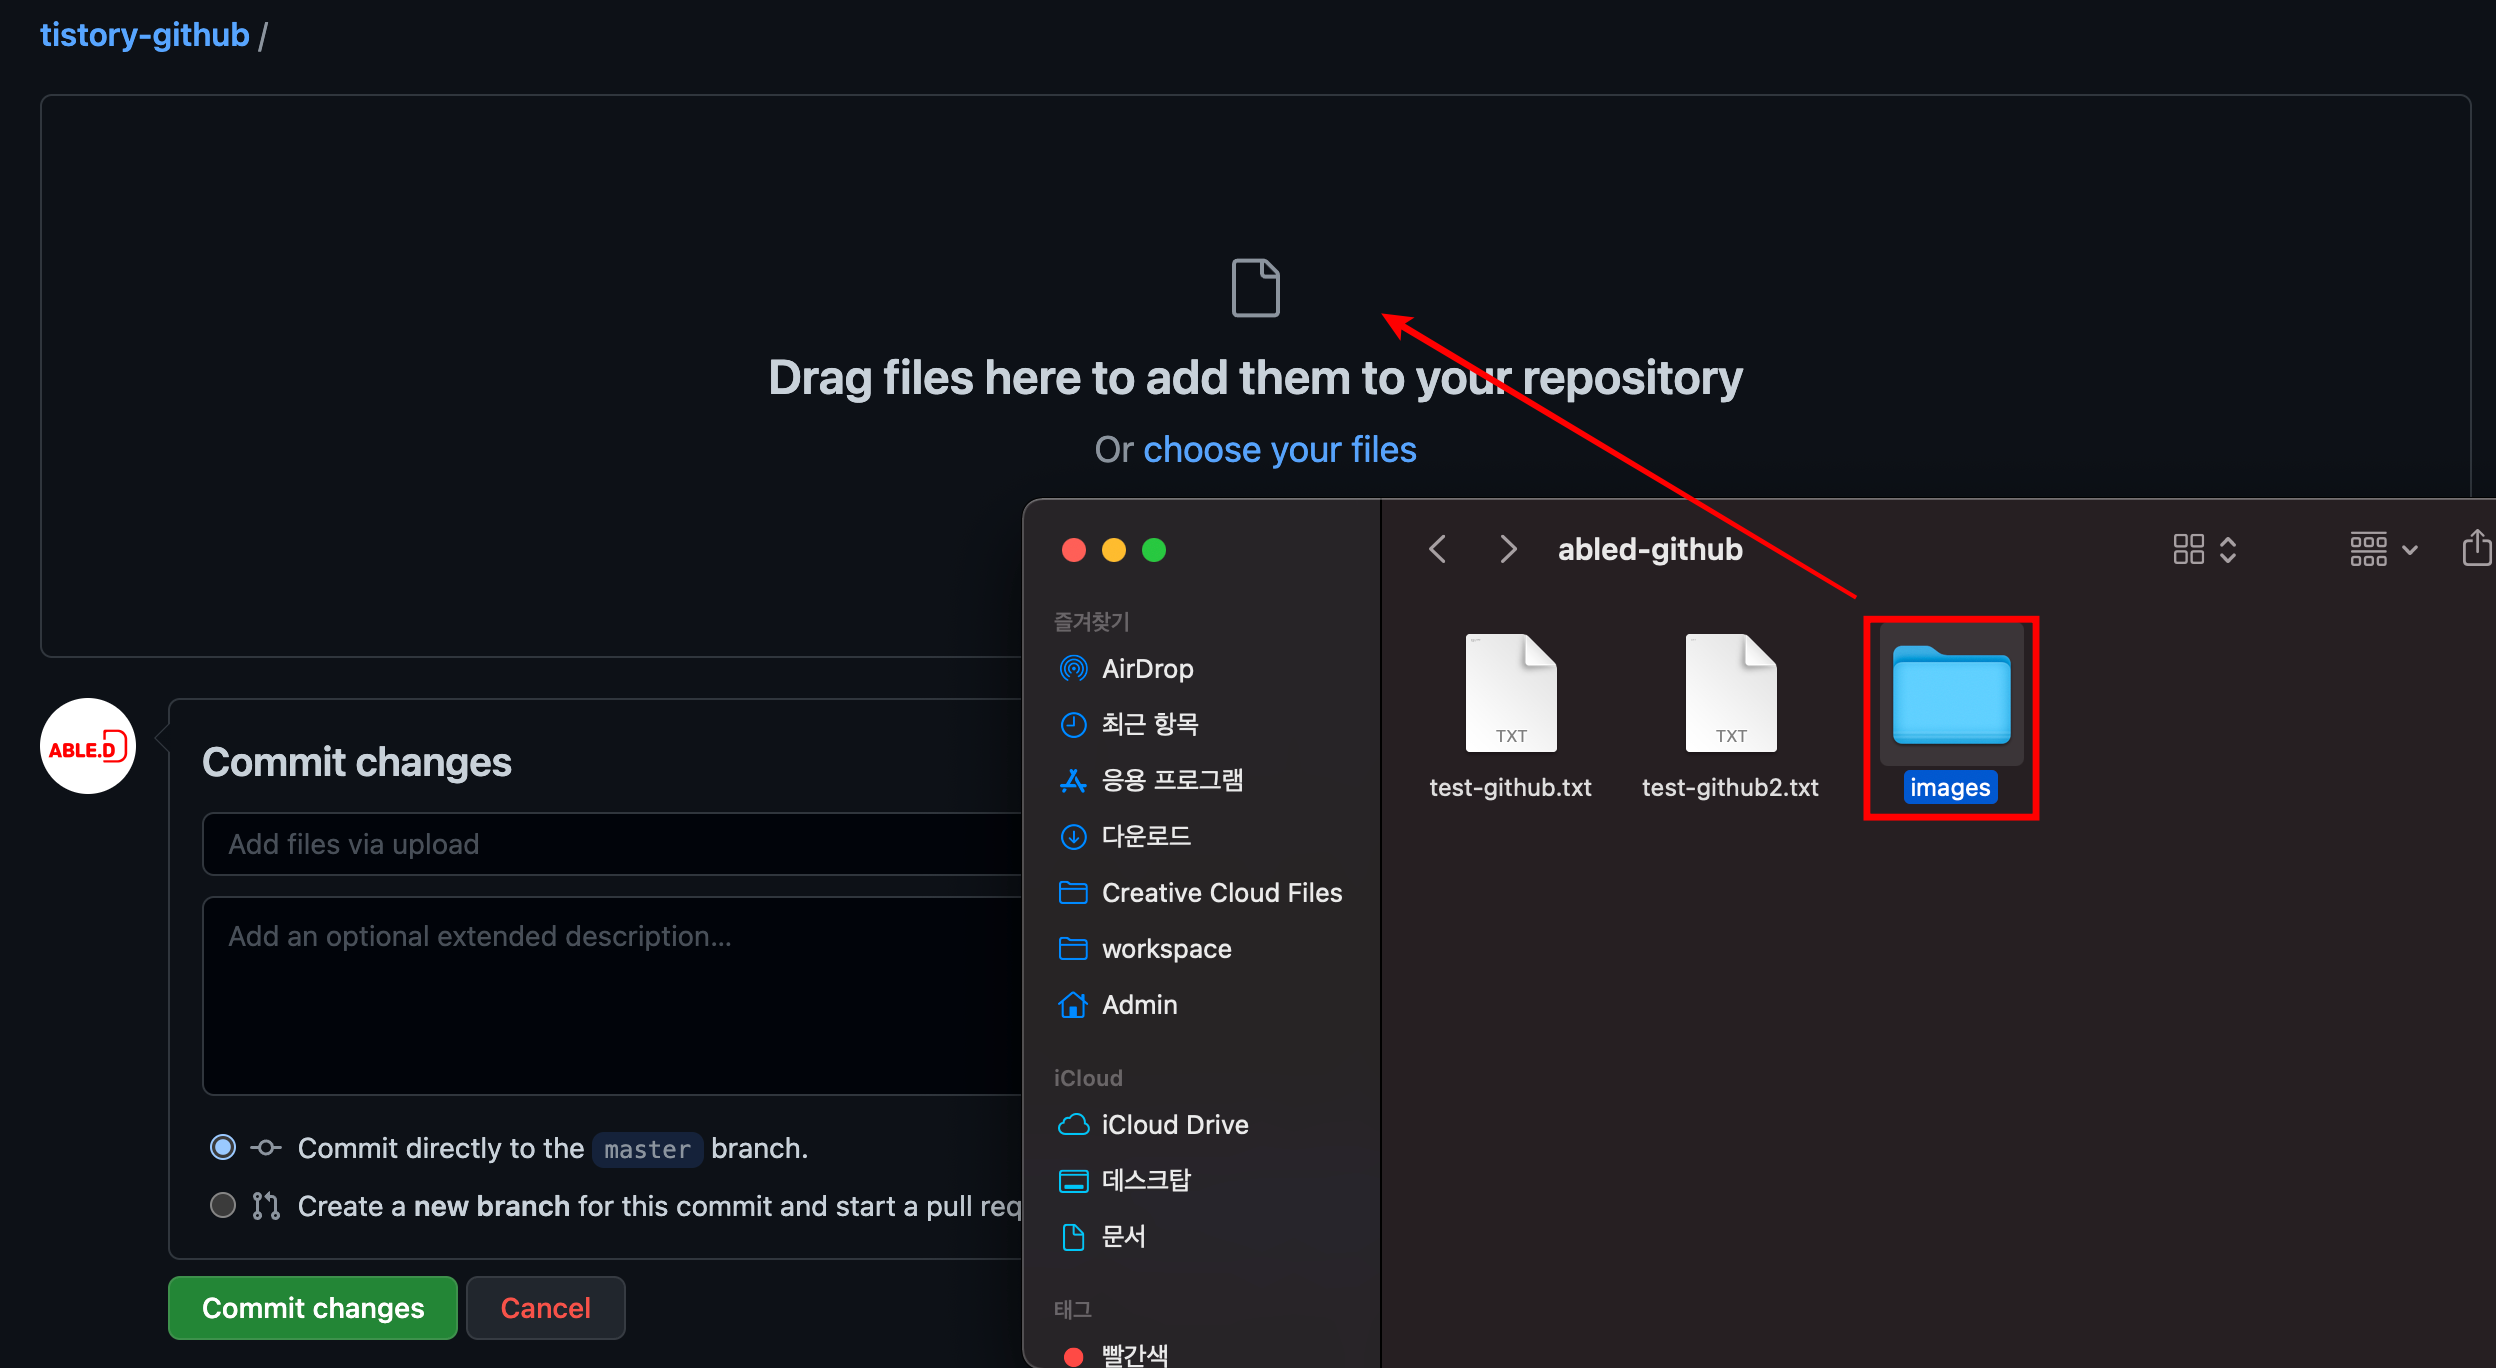Screen dimensions: 2496x1368
Task: Open iCloud Drive in sidebar
Action: [x=1174, y=1124]
